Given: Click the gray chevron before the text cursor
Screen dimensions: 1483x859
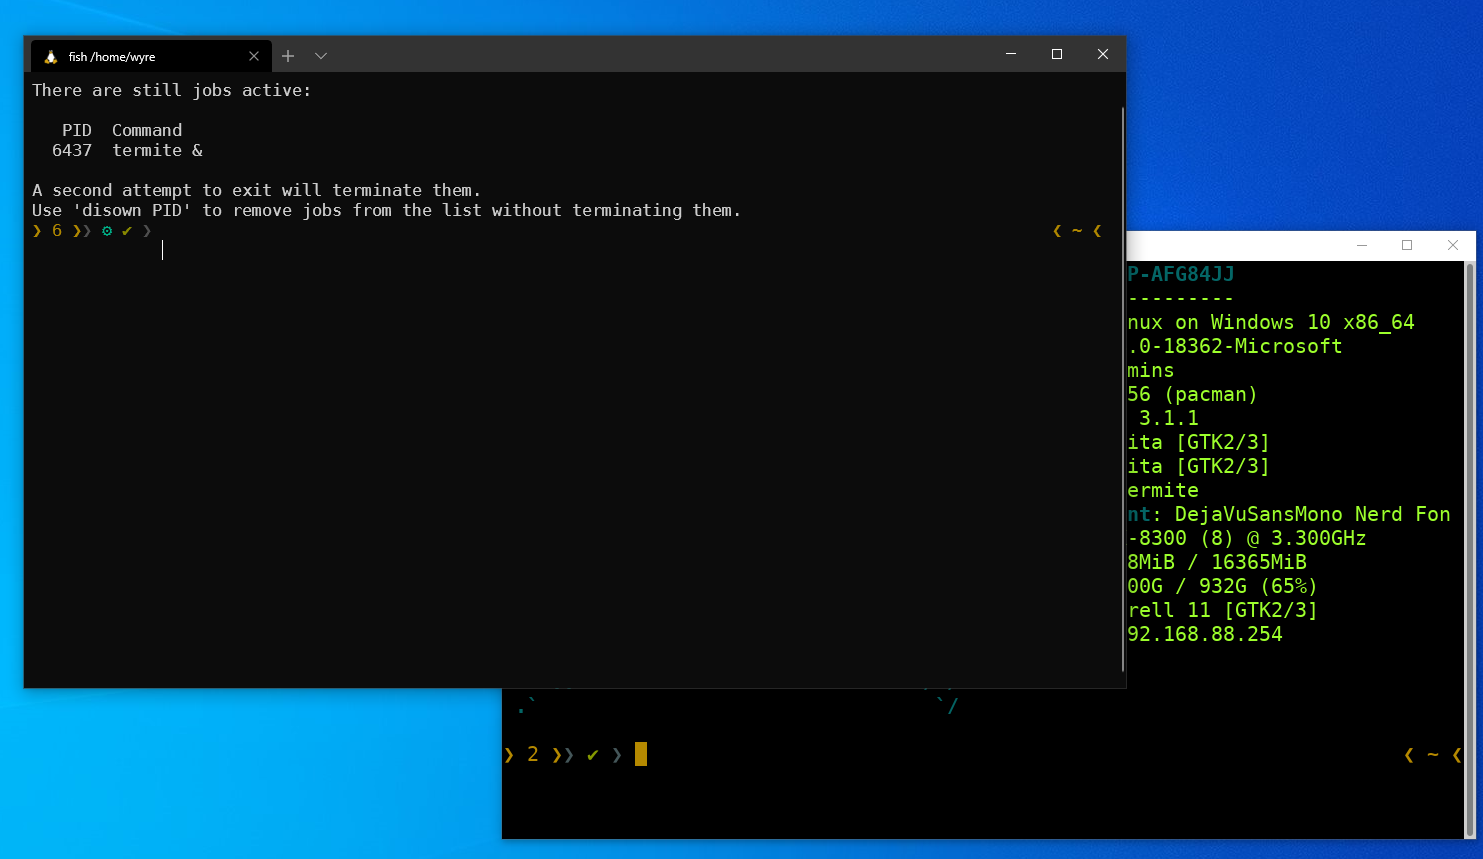Looking at the screenshot, I should click(146, 230).
